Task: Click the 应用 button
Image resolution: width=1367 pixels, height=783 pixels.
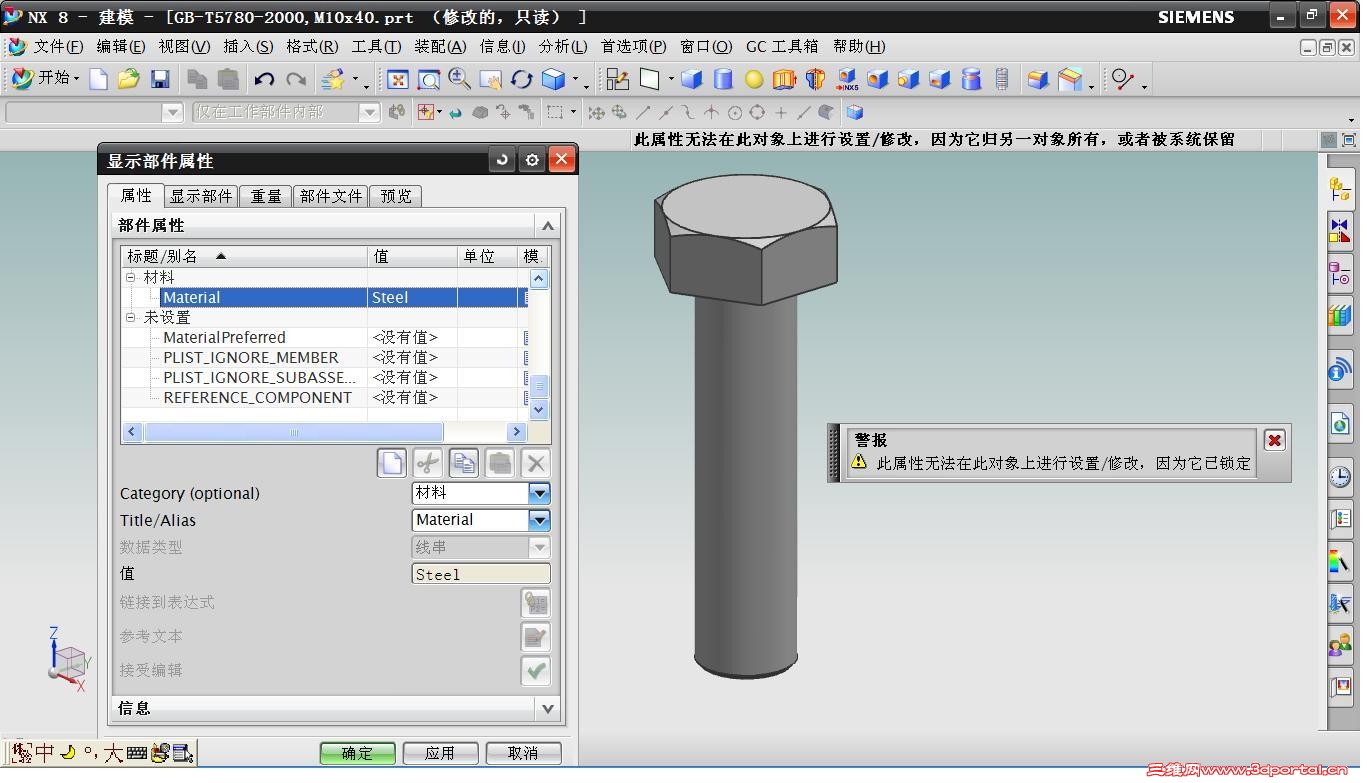Action: (439, 753)
